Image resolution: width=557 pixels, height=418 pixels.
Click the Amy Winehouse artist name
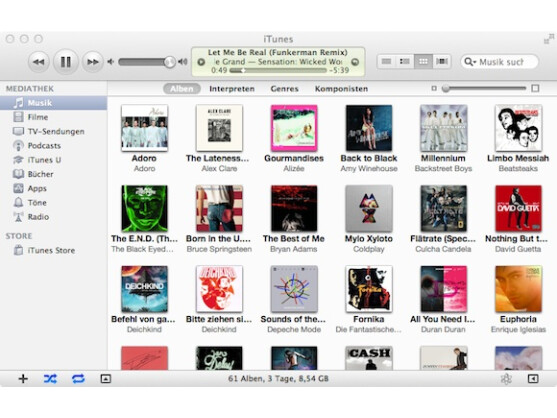(x=369, y=169)
